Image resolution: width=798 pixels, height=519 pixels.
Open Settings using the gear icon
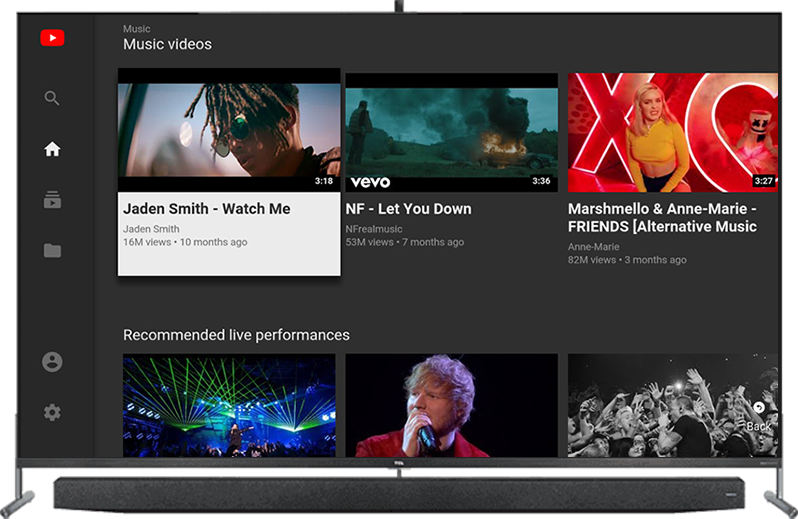pos(52,412)
